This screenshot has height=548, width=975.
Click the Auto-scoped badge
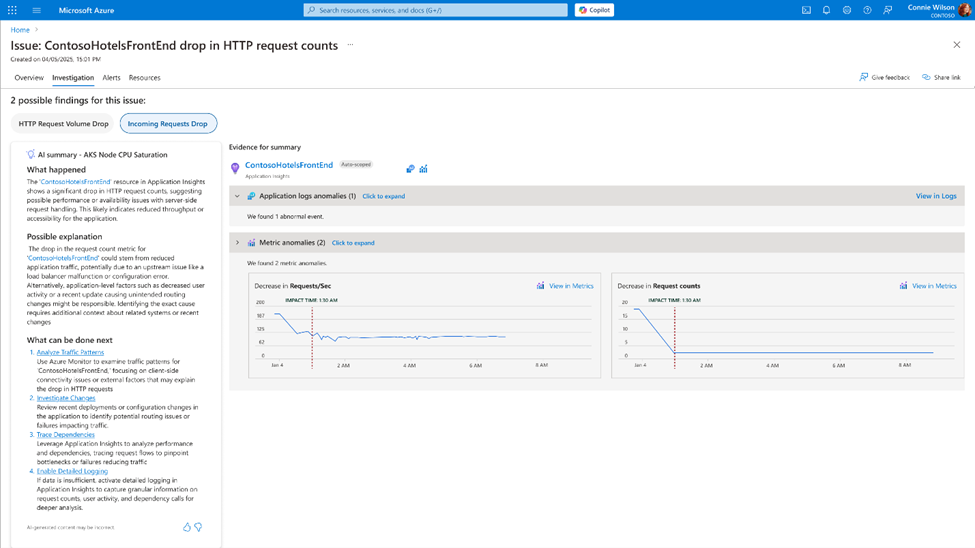[x=356, y=165]
